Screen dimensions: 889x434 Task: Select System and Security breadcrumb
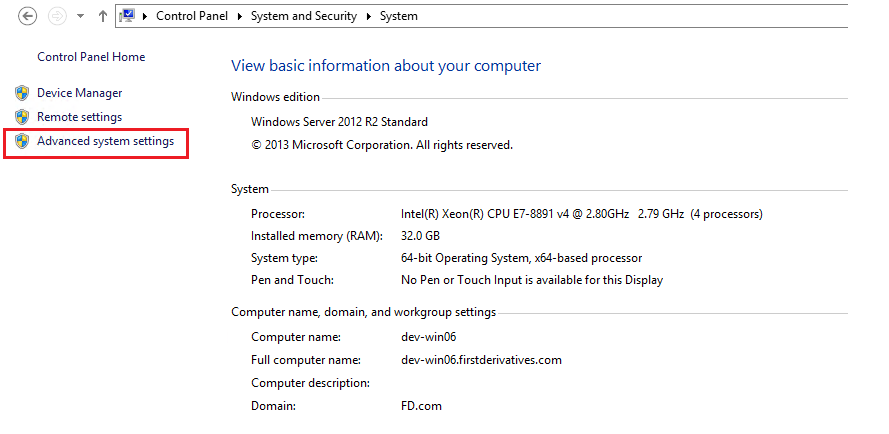tap(304, 16)
